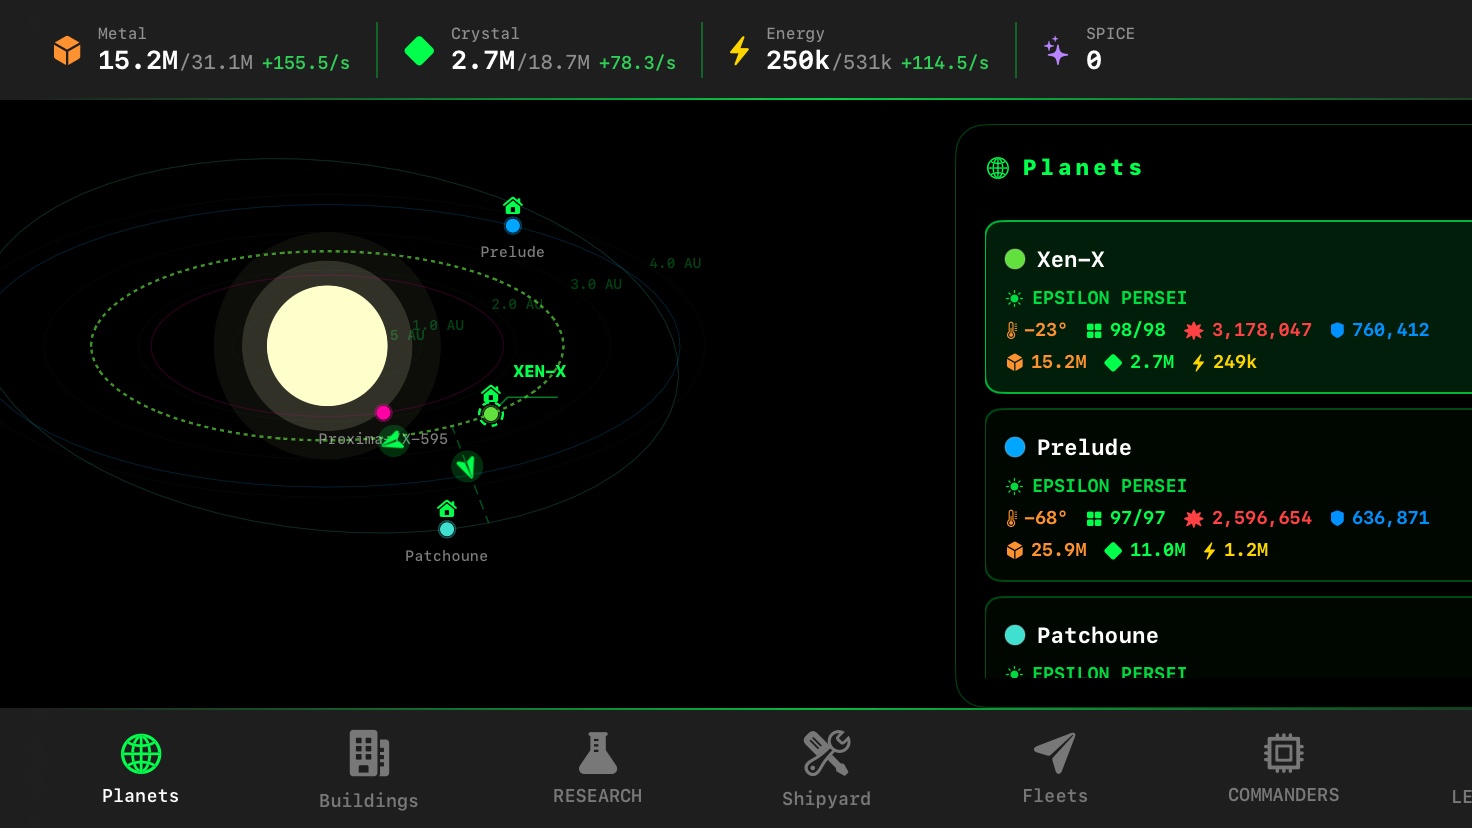This screenshot has height=828, width=1472.
Task: Click the metal cube icon in the Xen-X card
Action: pyautogui.click(x=1014, y=362)
